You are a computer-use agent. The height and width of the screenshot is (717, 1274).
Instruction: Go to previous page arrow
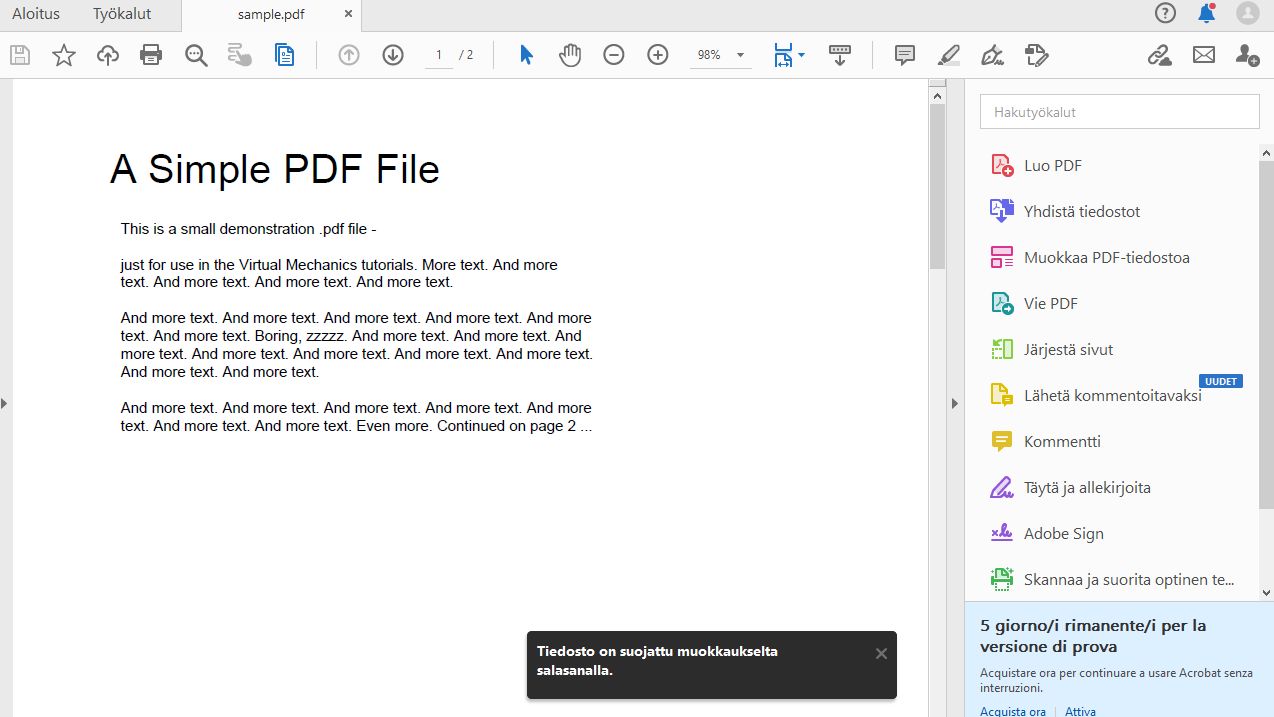click(349, 55)
